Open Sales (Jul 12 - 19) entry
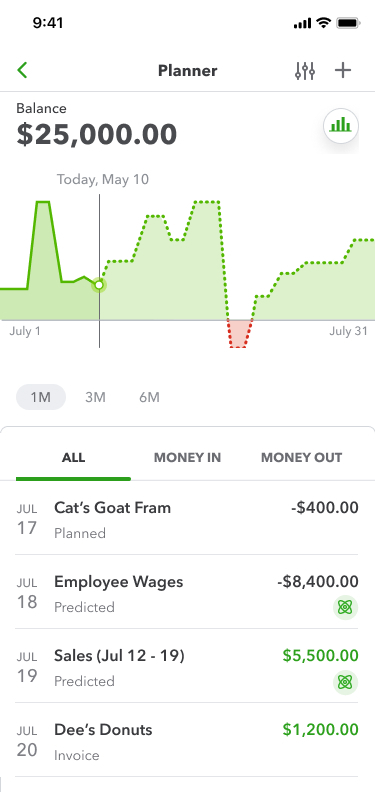This screenshot has width=375, height=792. (x=187, y=666)
